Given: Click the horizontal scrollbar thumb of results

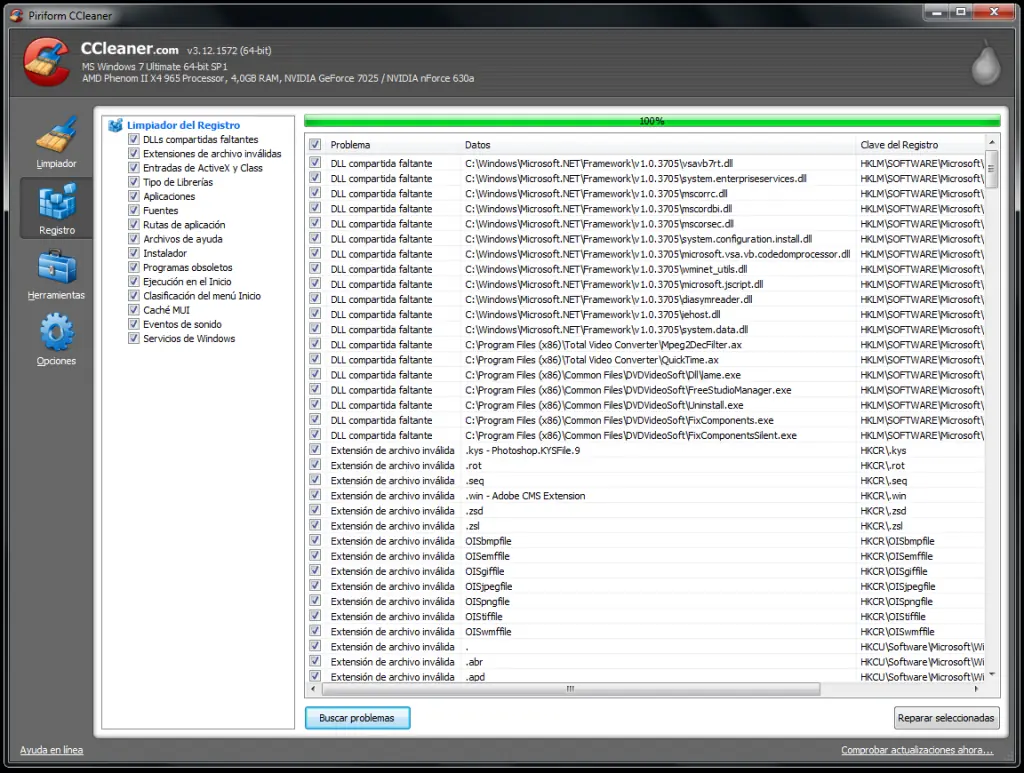Looking at the screenshot, I should coord(570,689).
